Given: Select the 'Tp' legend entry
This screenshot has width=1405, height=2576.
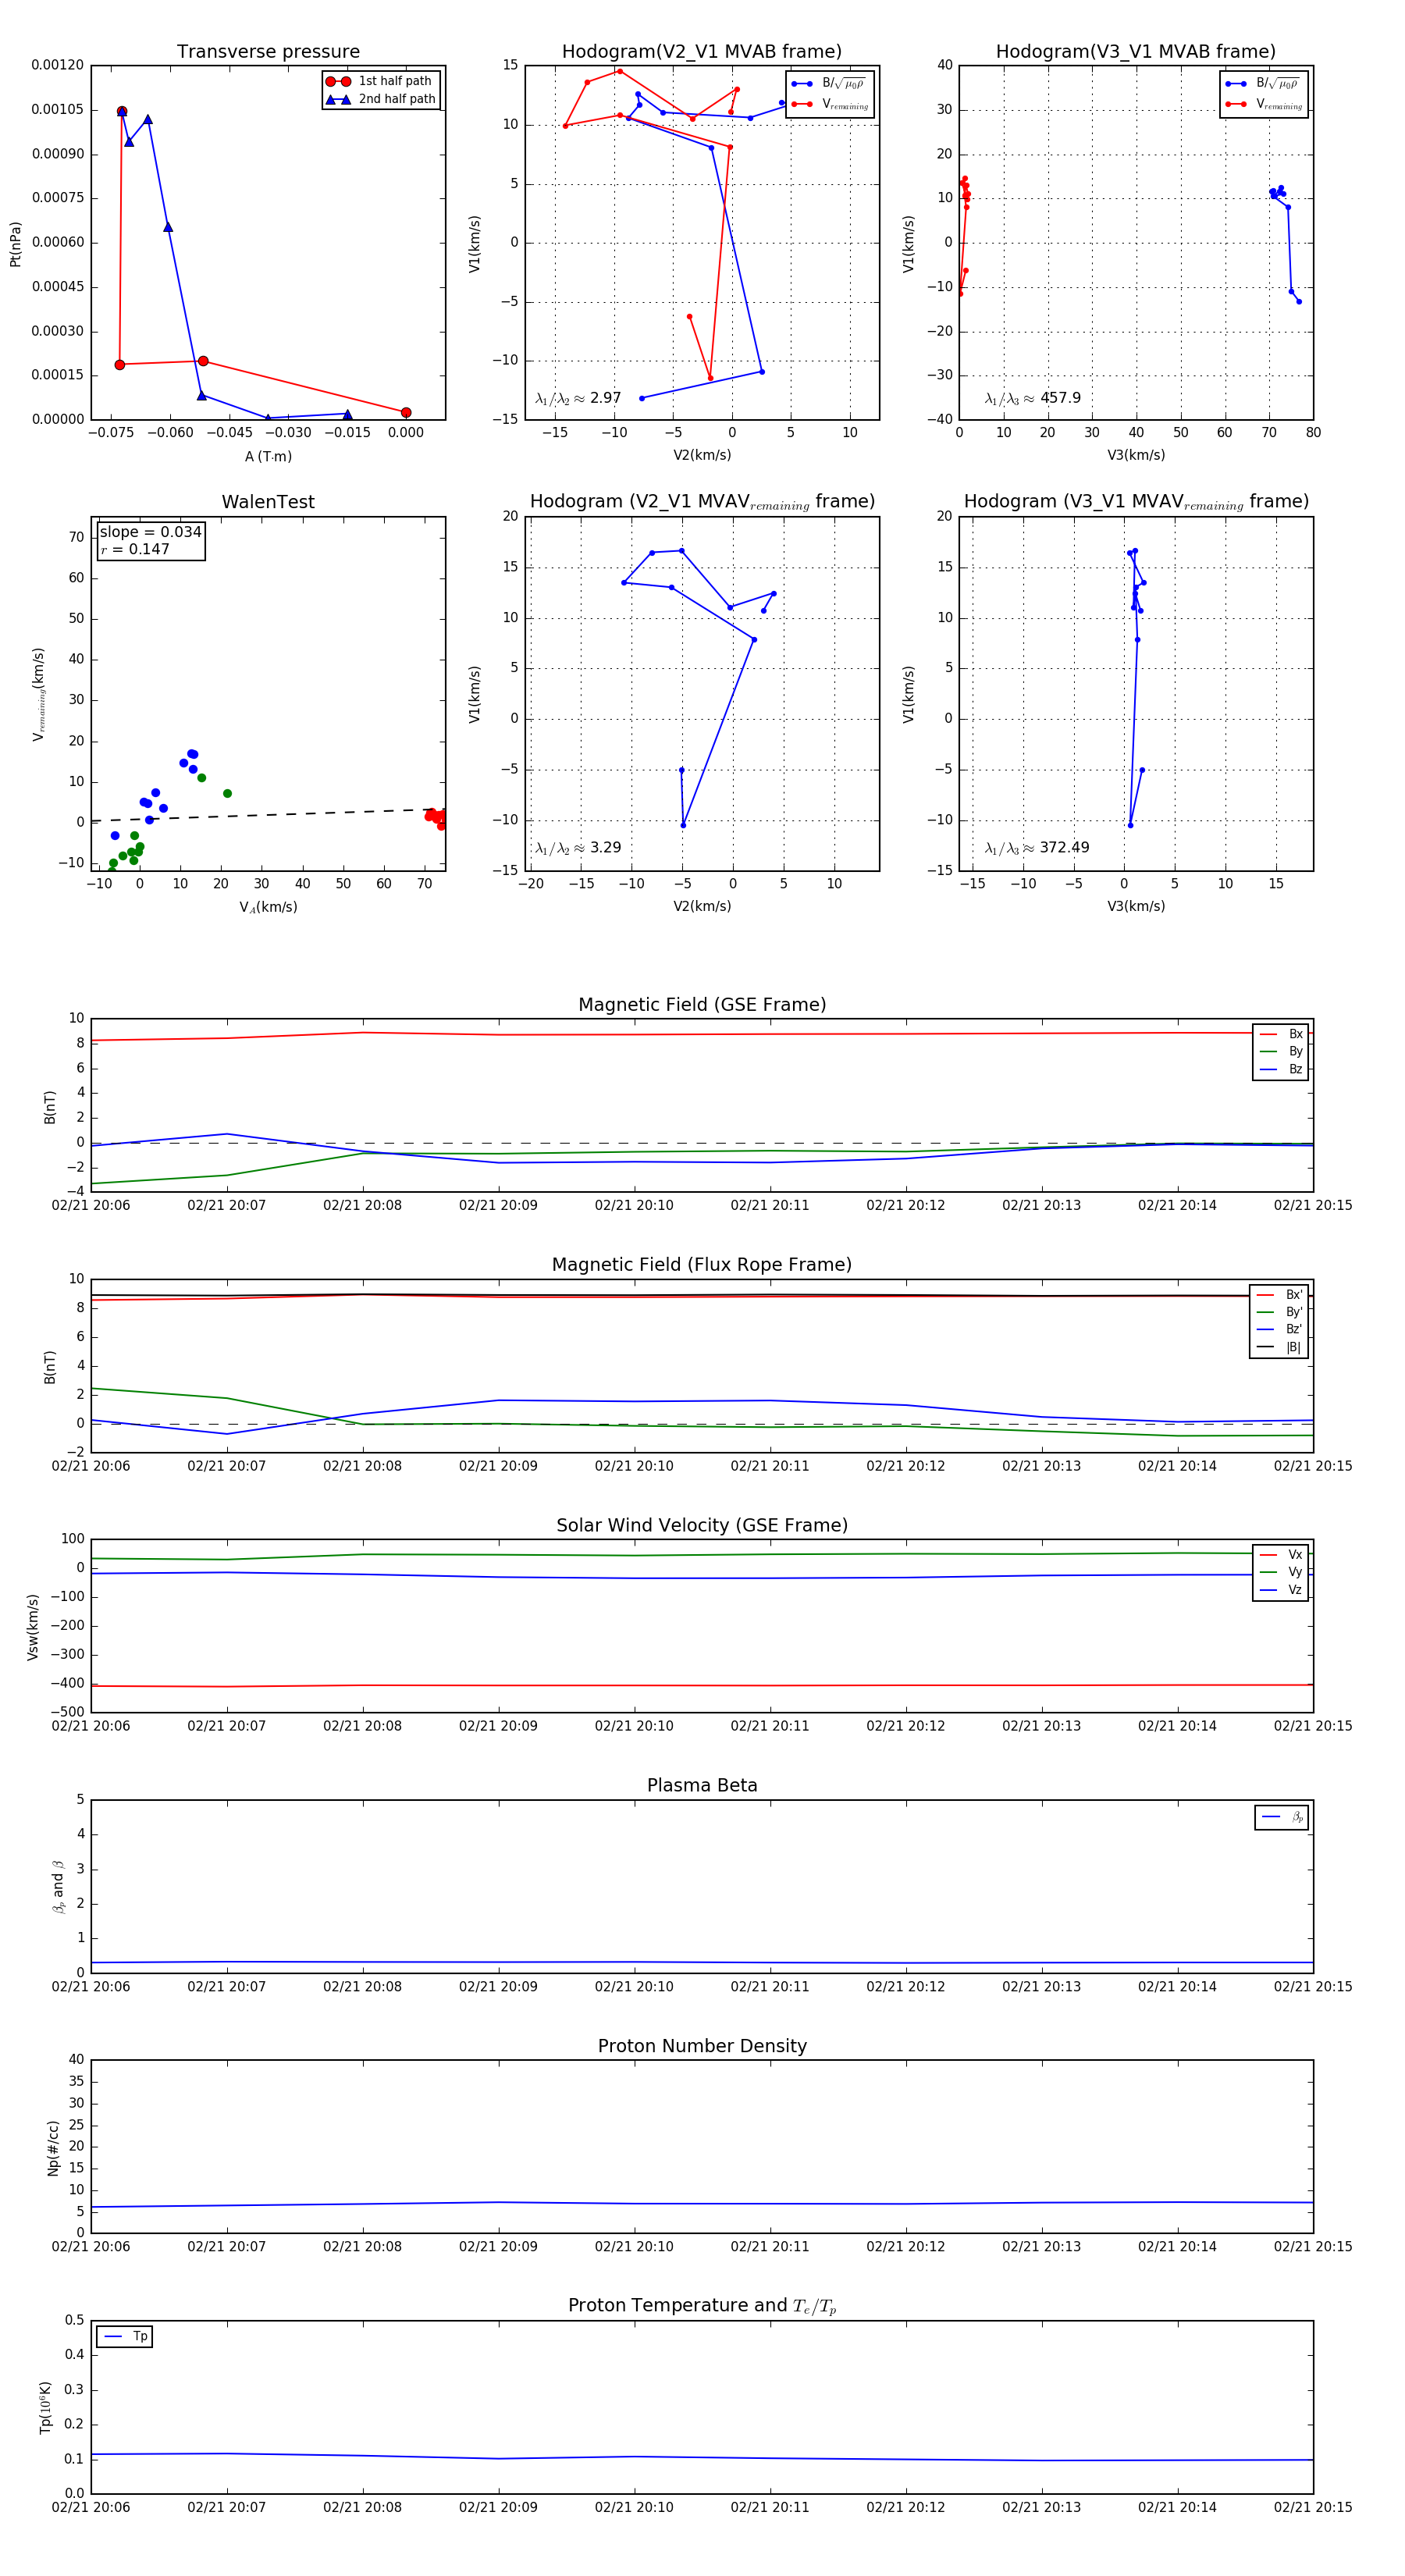Looking at the screenshot, I should point(126,2337).
